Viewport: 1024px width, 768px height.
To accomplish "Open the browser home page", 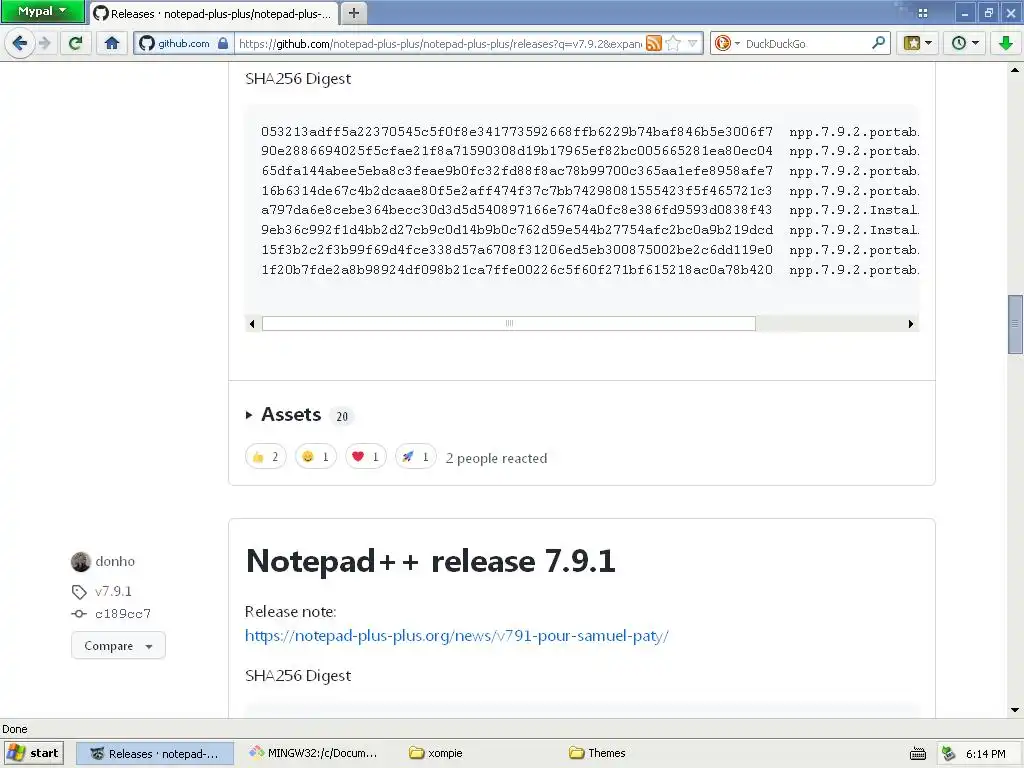I will (x=112, y=43).
